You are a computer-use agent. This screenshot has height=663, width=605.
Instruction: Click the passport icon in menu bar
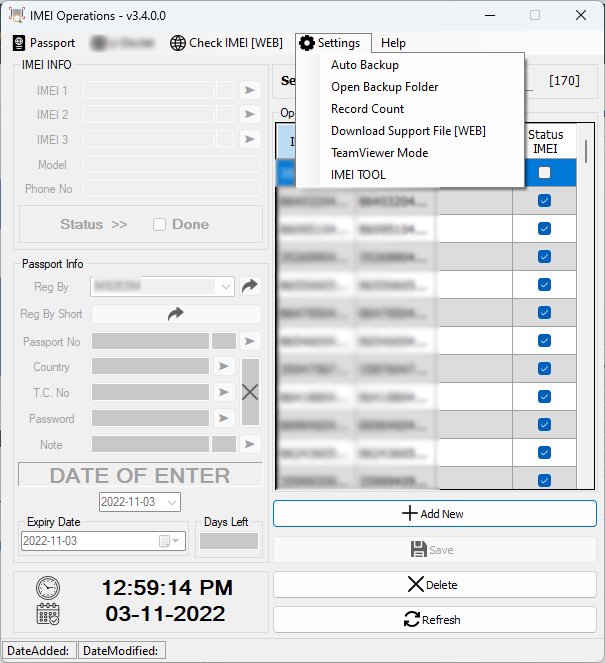click(19, 43)
